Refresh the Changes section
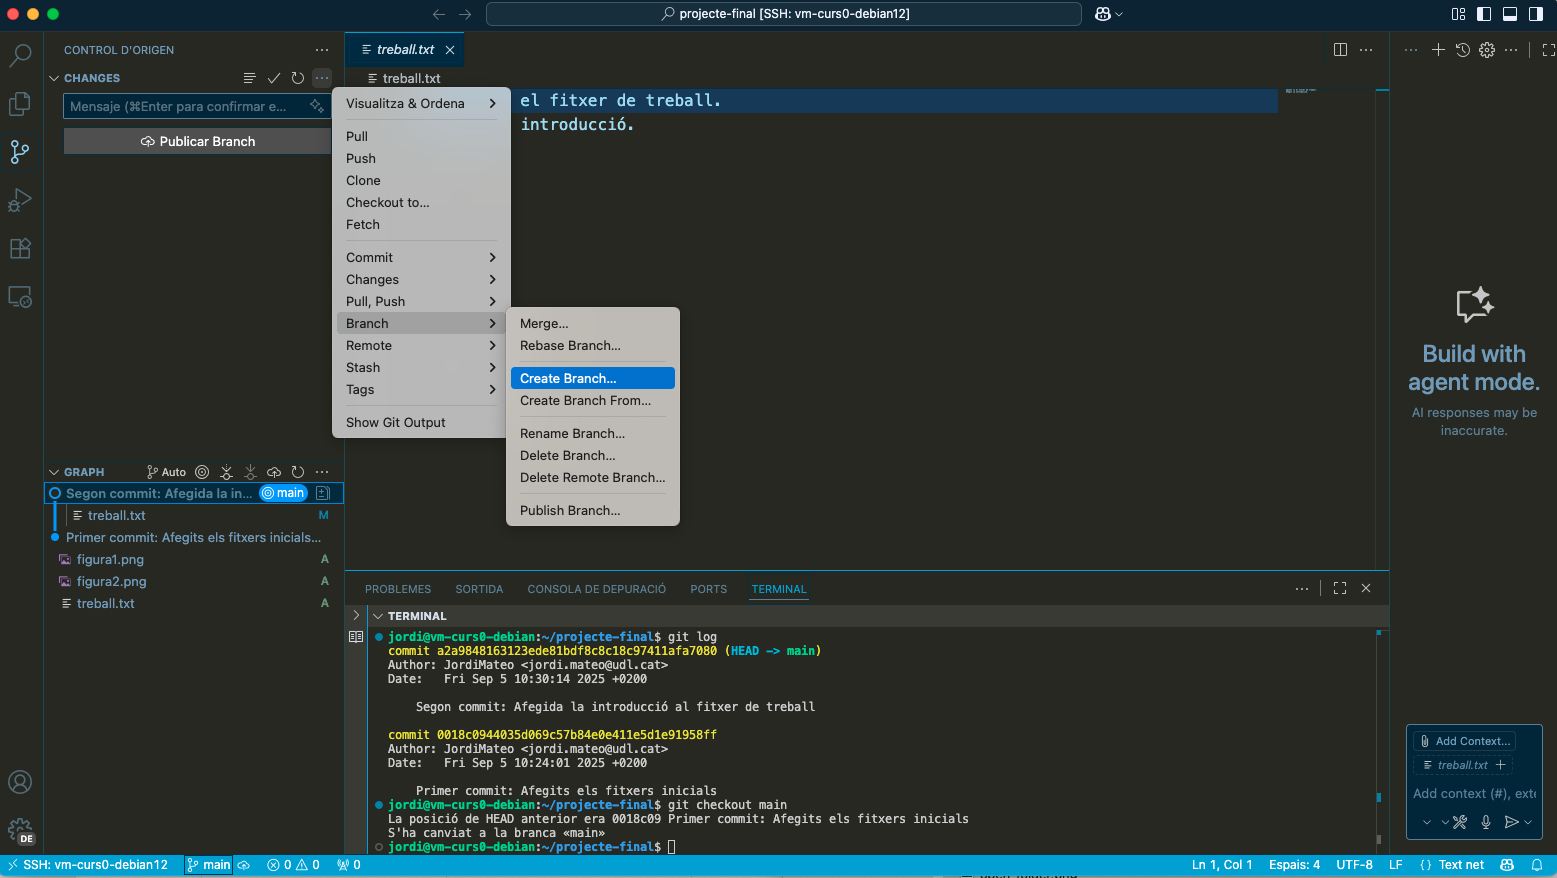 click(x=297, y=78)
